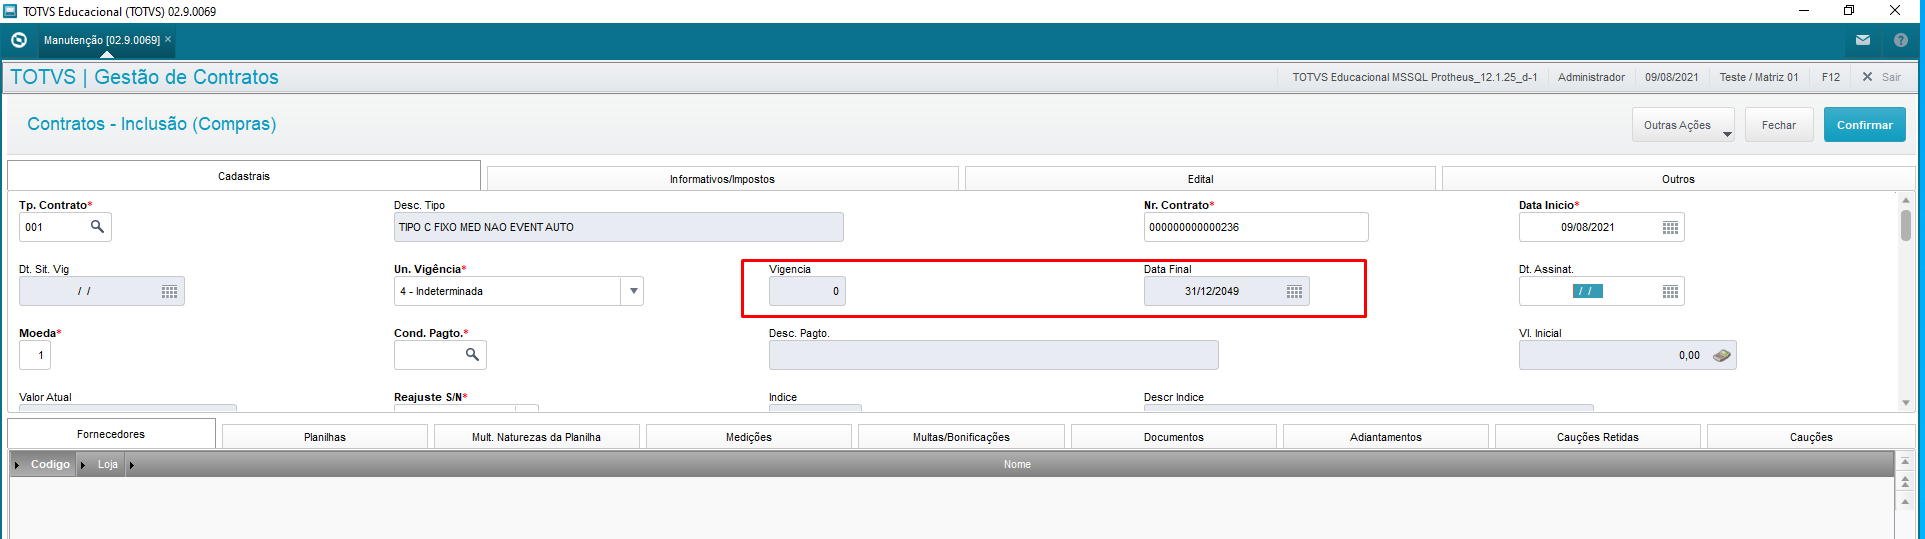
Task: Switch to the Informativos/Impostos tab
Action: pyautogui.click(x=722, y=179)
